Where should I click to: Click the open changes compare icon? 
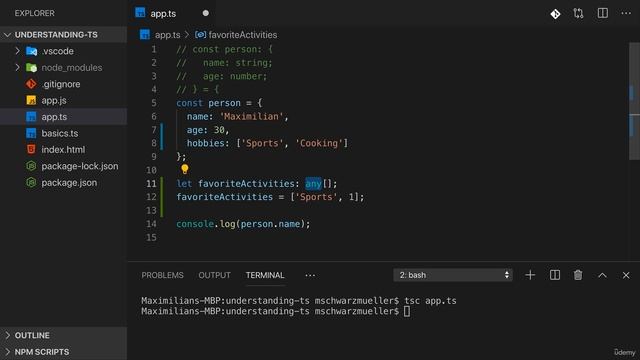point(578,13)
